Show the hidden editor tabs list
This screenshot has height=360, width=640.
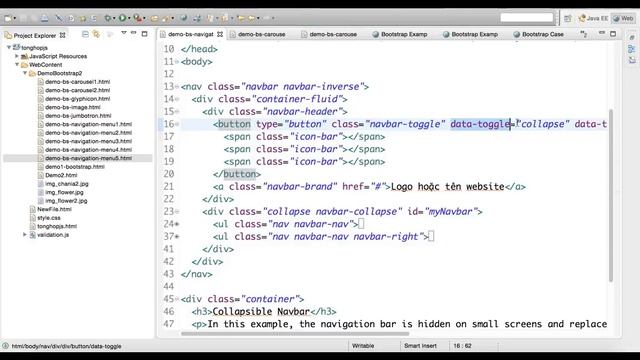click(x=584, y=34)
